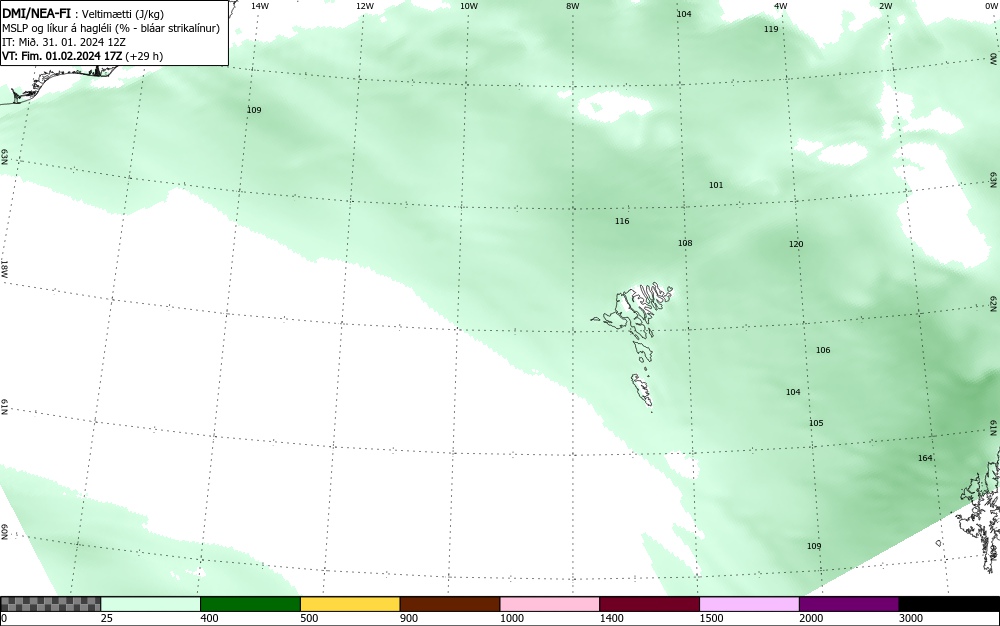Pick the dark maroon 1400–1500 legend swatch
Screen dimensions: 1000x626
click(x=649, y=604)
